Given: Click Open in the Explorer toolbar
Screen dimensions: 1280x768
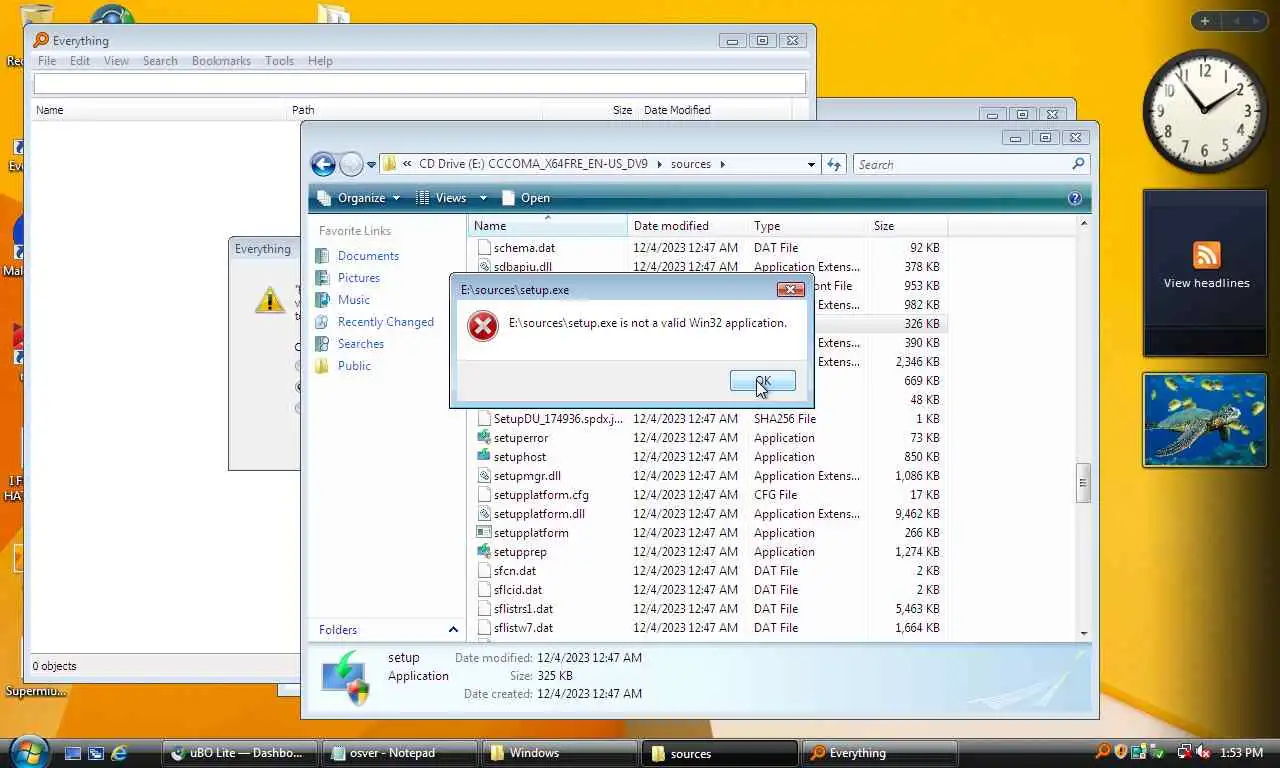Looking at the screenshot, I should click(x=526, y=198).
